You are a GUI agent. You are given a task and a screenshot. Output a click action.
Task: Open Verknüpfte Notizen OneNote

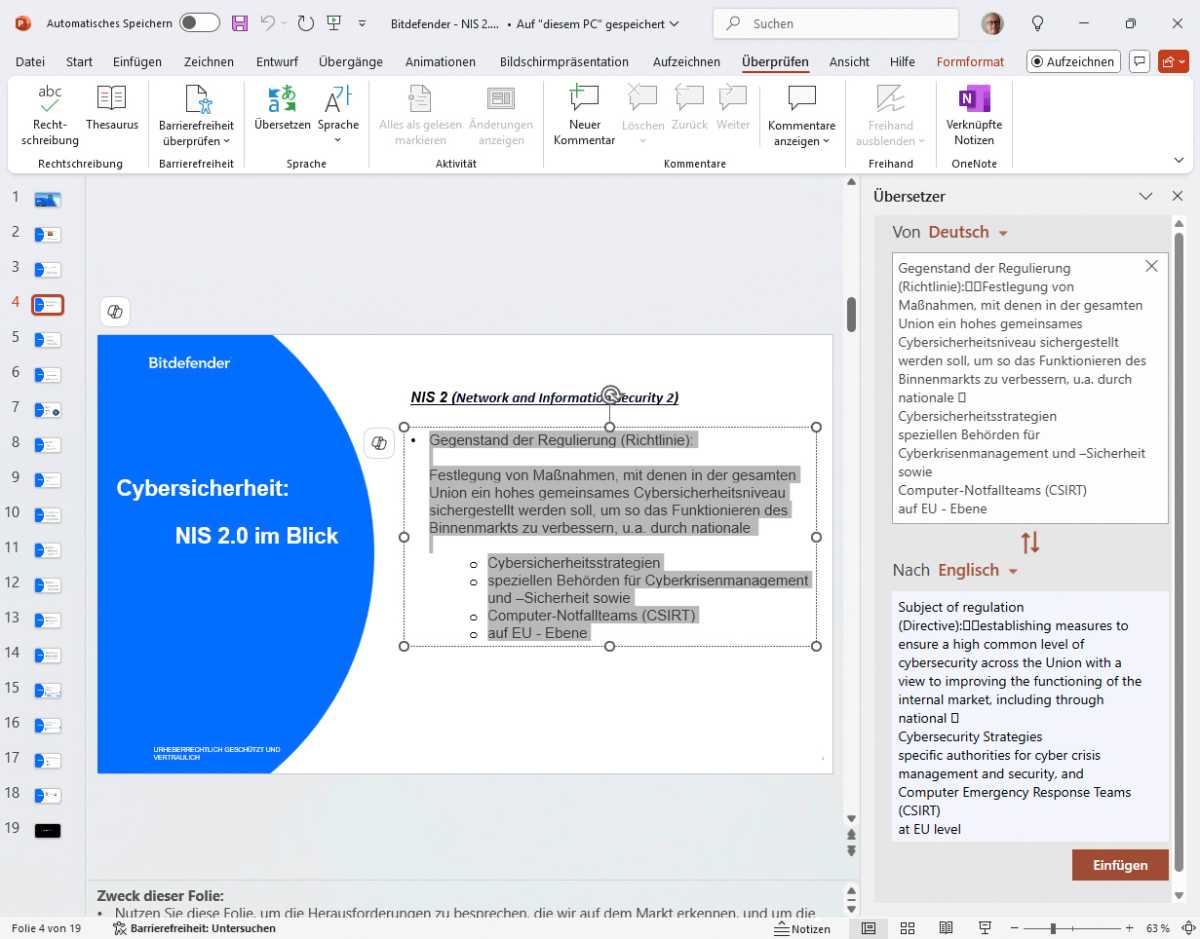[x=974, y=115]
